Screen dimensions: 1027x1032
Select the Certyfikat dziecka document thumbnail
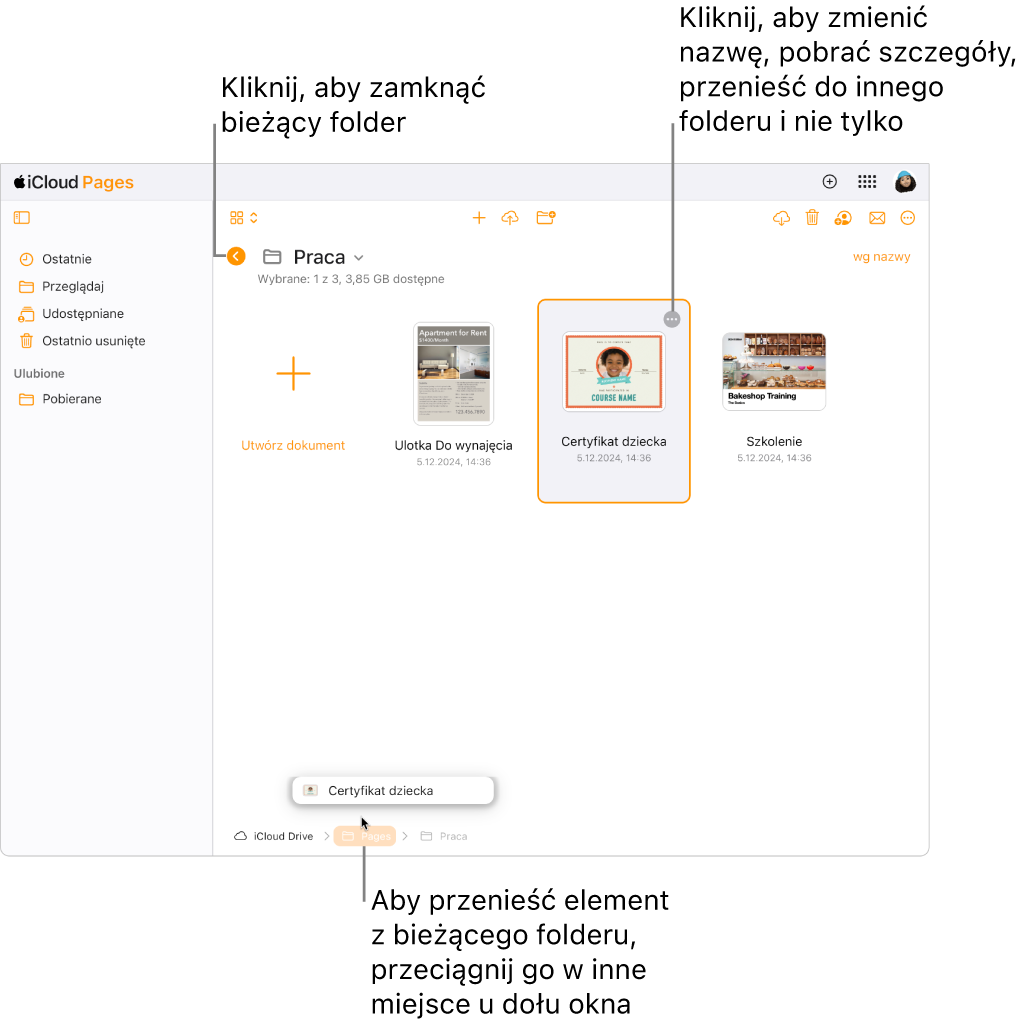point(614,372)
